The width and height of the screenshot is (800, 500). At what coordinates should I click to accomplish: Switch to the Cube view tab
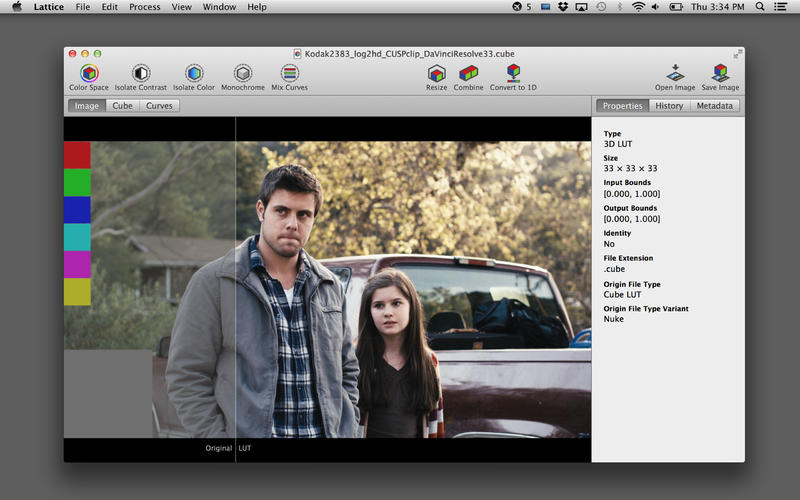122,105
